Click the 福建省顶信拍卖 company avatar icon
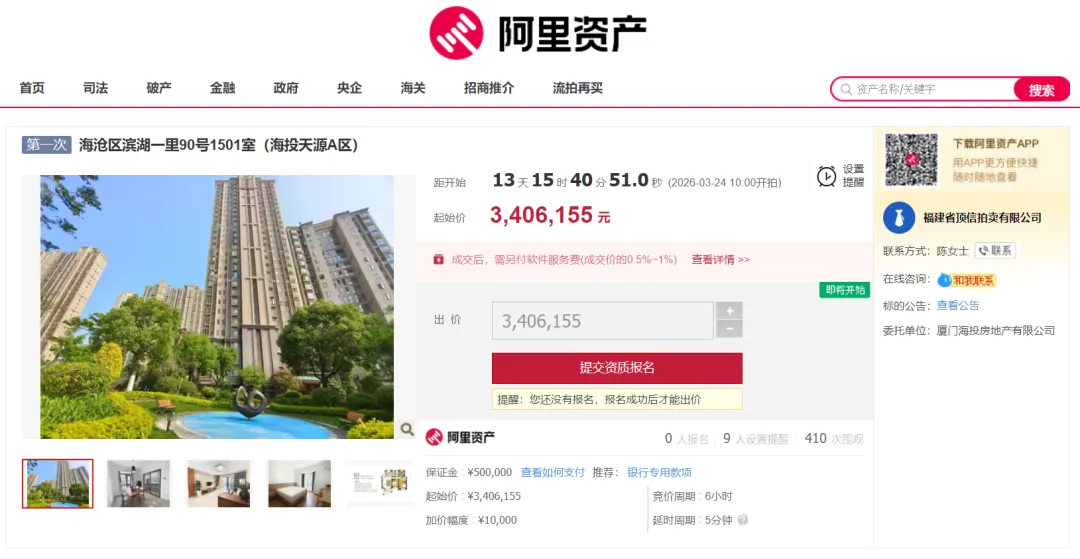The image size is (1080, 559). click(899, 218)
